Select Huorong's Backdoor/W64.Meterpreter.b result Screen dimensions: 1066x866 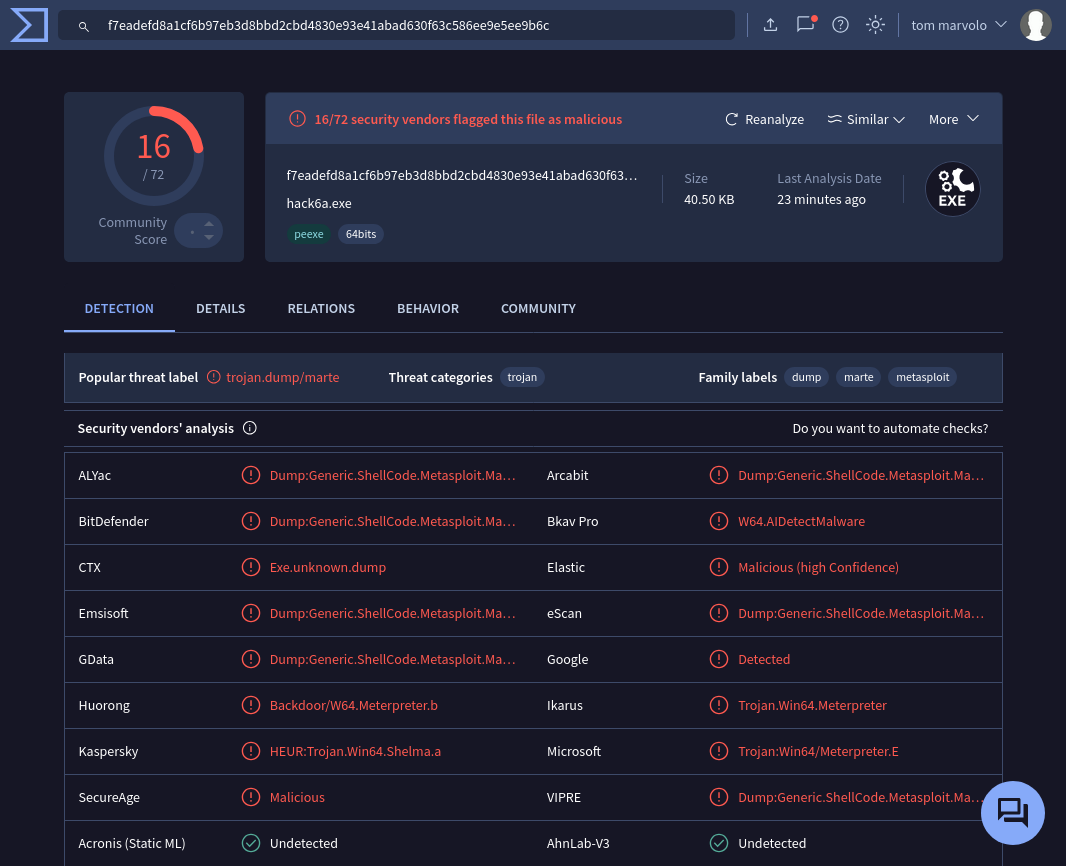pos(354,705)
